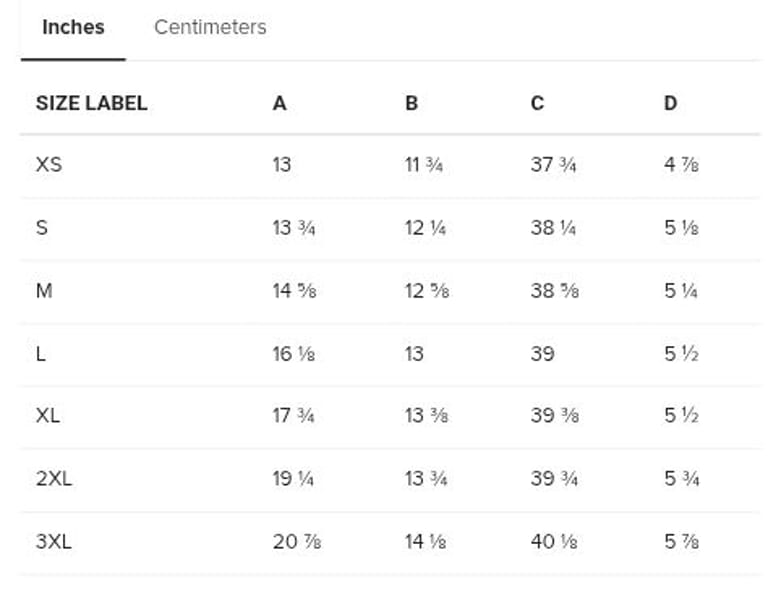Click the L value 39 in column C
Screen dimensions: 768x589
(542, 354)
